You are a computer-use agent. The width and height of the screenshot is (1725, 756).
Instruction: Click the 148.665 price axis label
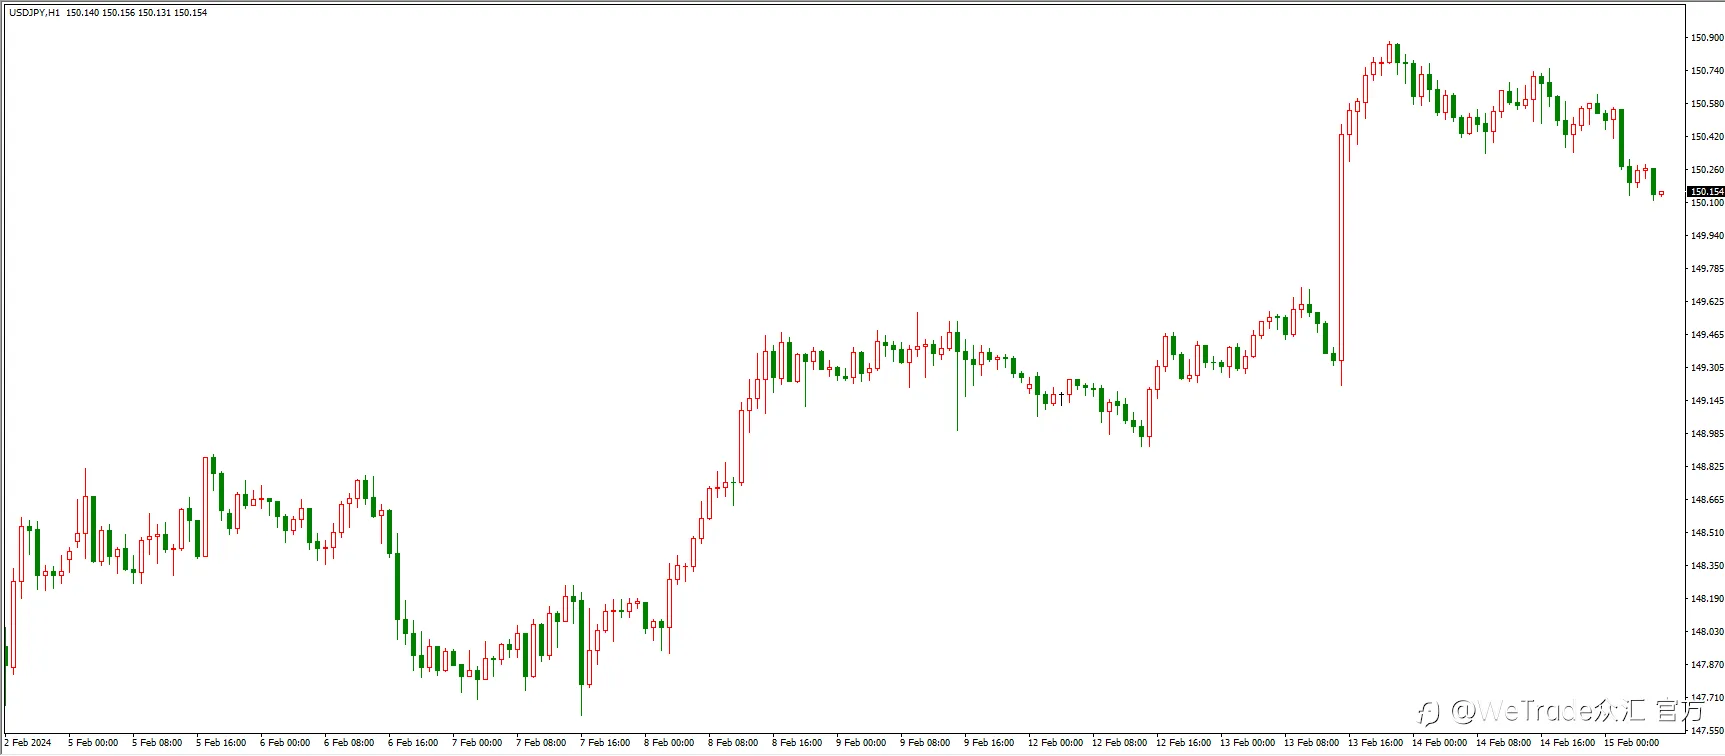click(x=1707, y=500)
